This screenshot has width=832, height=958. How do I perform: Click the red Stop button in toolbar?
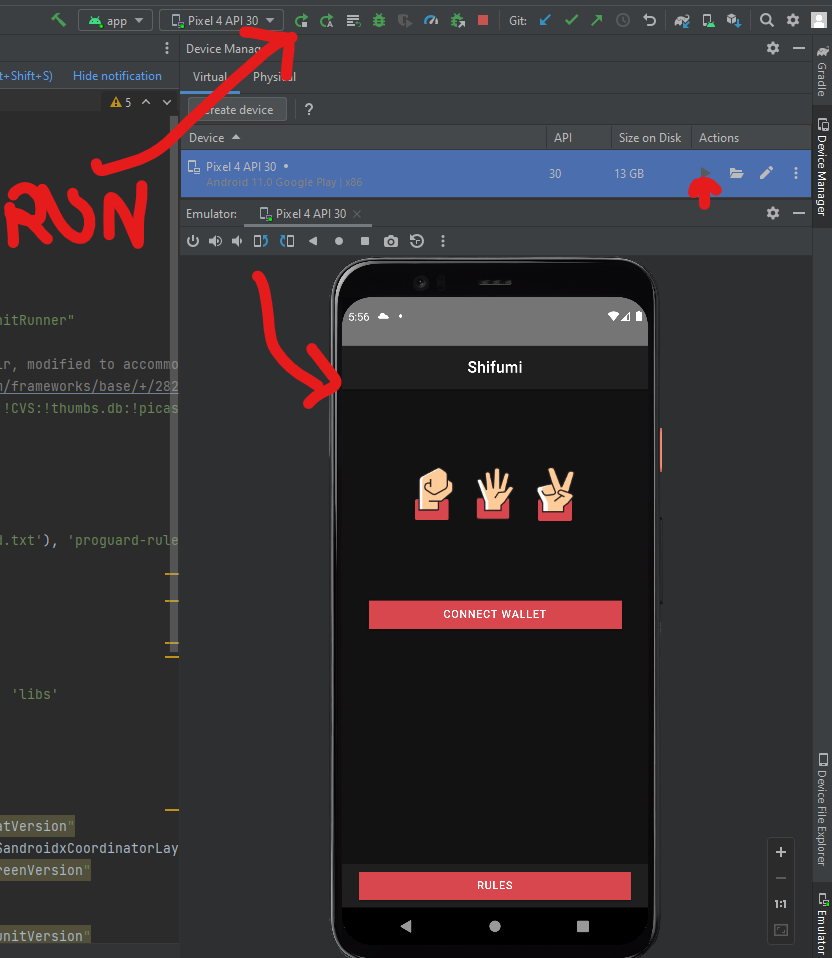[483, 20]
